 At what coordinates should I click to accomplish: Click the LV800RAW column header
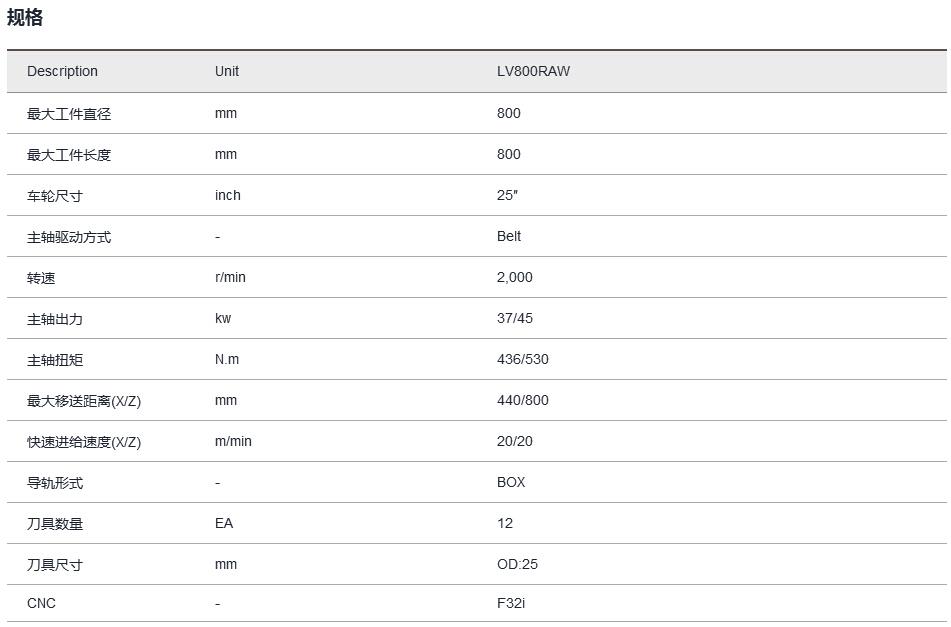(533, 71)
